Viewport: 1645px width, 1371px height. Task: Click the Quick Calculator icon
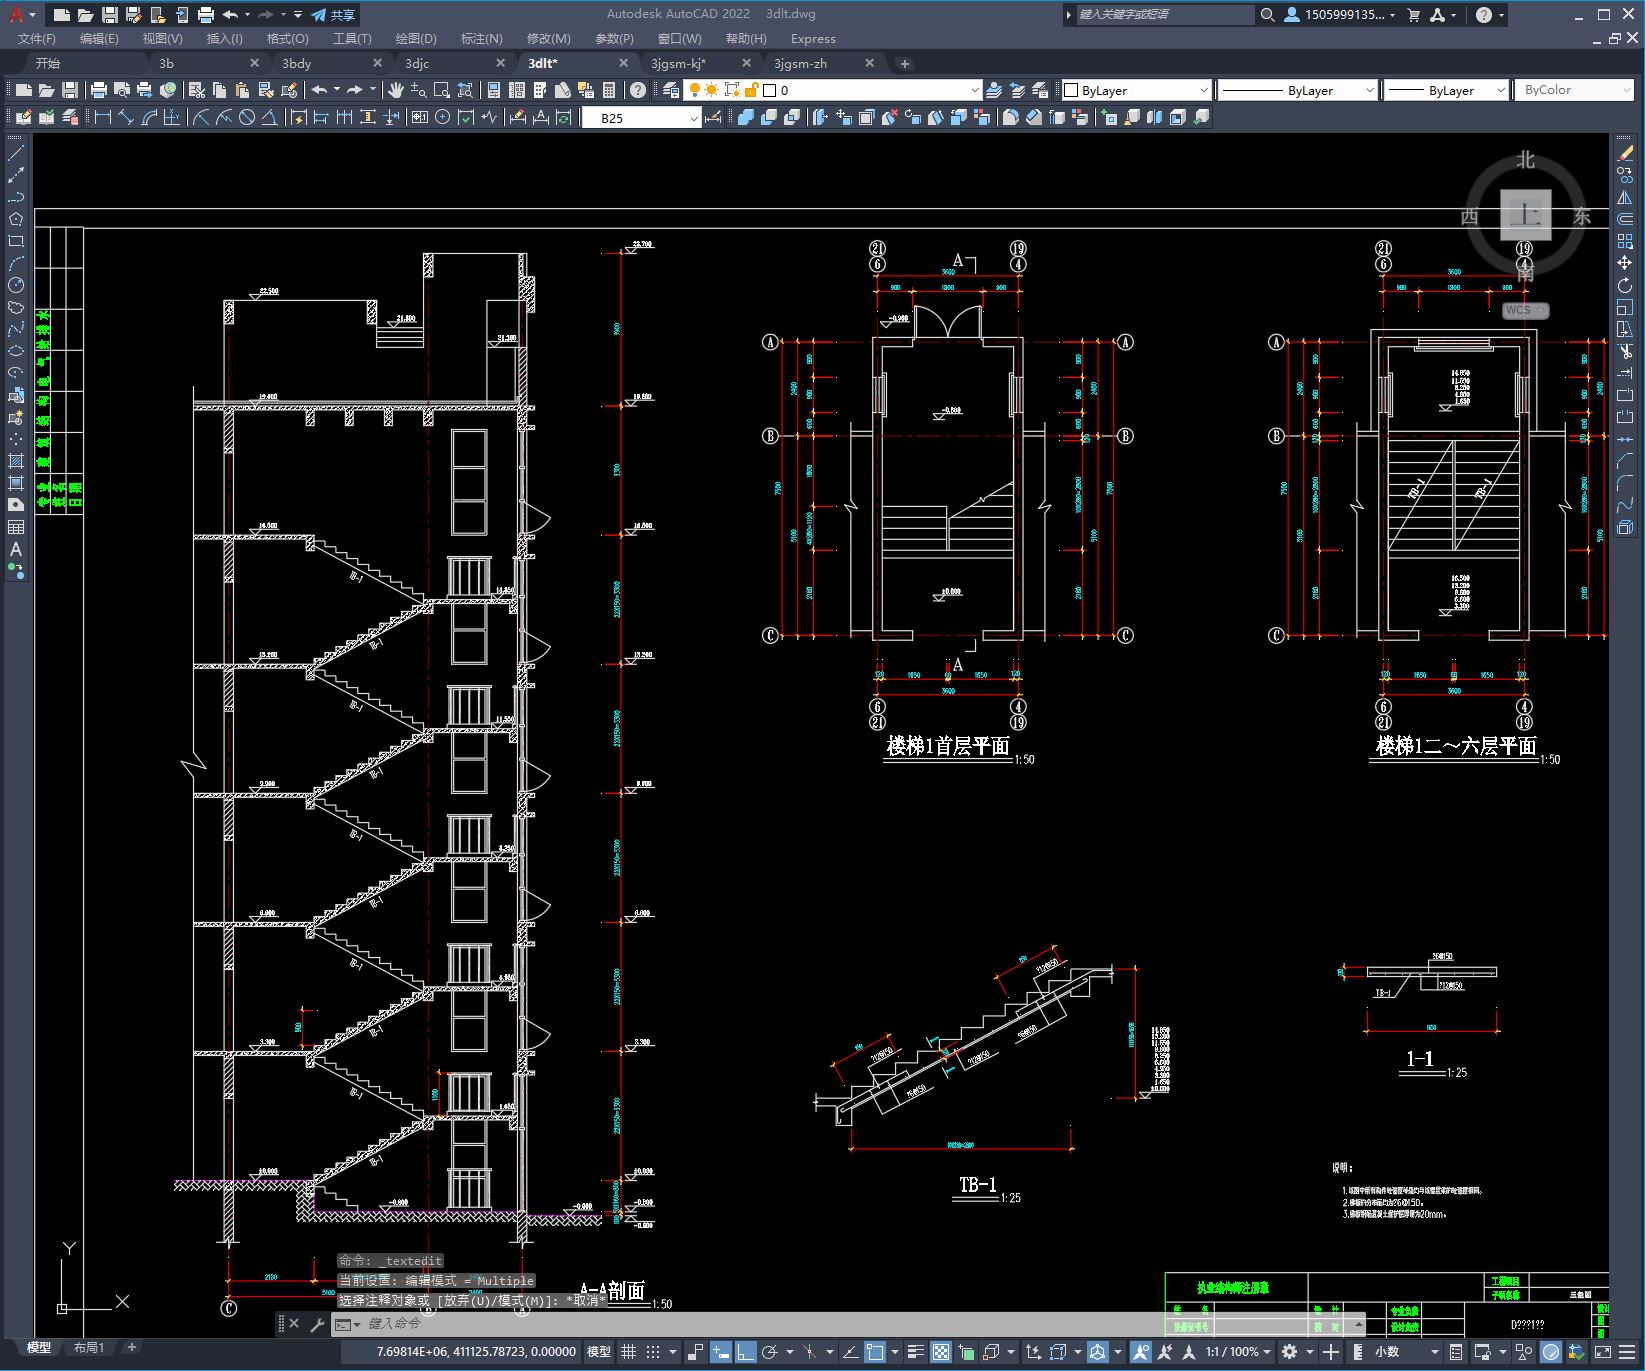609,90
